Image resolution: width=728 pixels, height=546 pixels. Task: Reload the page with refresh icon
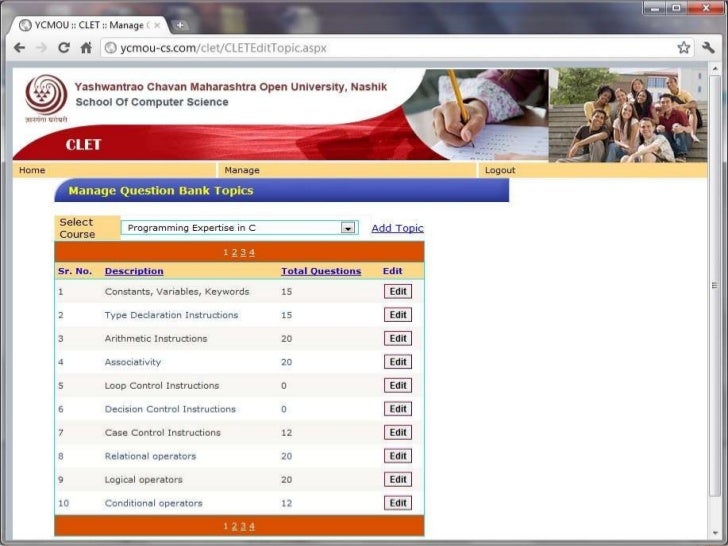[64, 47]
